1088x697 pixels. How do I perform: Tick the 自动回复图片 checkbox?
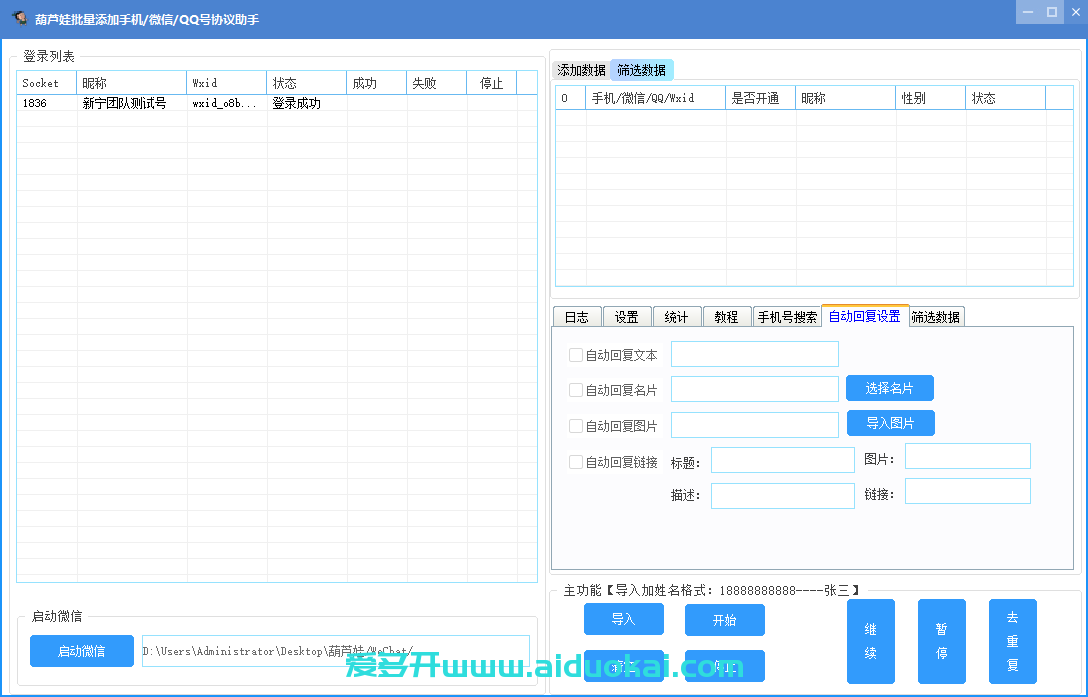576,426
